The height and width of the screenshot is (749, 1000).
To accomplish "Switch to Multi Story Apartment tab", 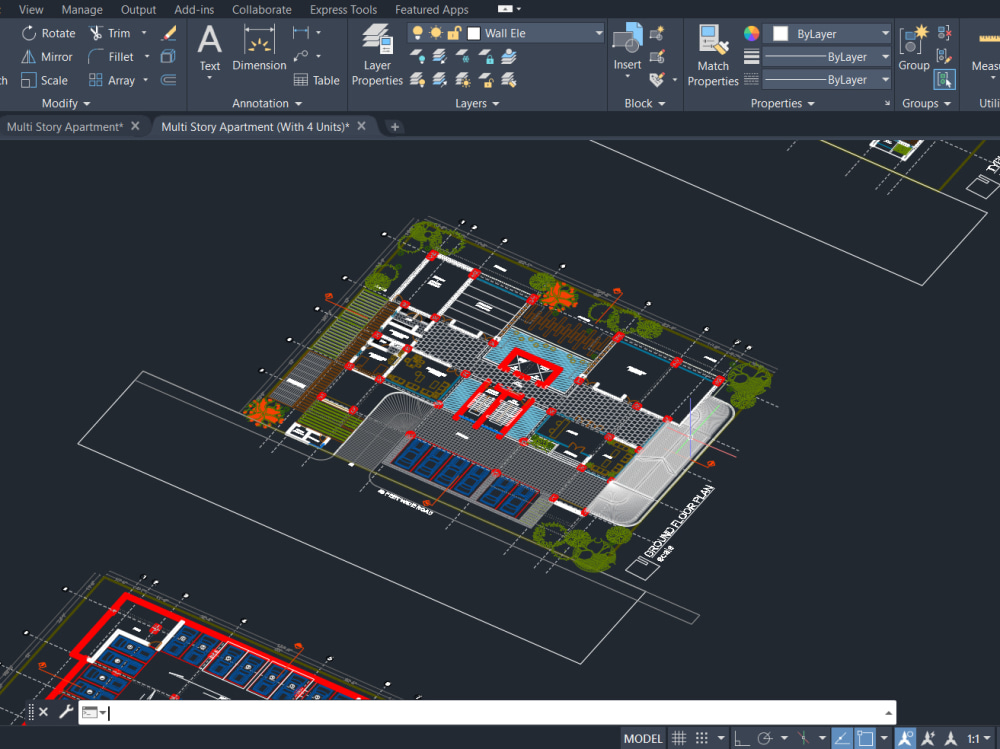I will [x=65, y=127].
